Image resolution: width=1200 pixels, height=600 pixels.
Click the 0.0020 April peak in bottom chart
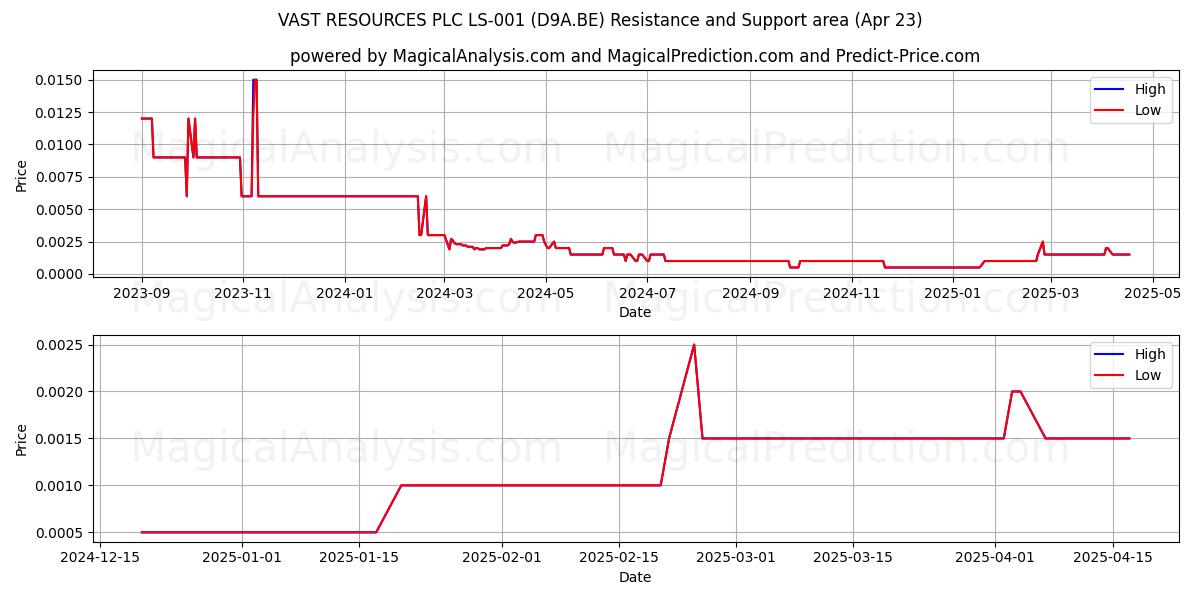pos(1016,391)
